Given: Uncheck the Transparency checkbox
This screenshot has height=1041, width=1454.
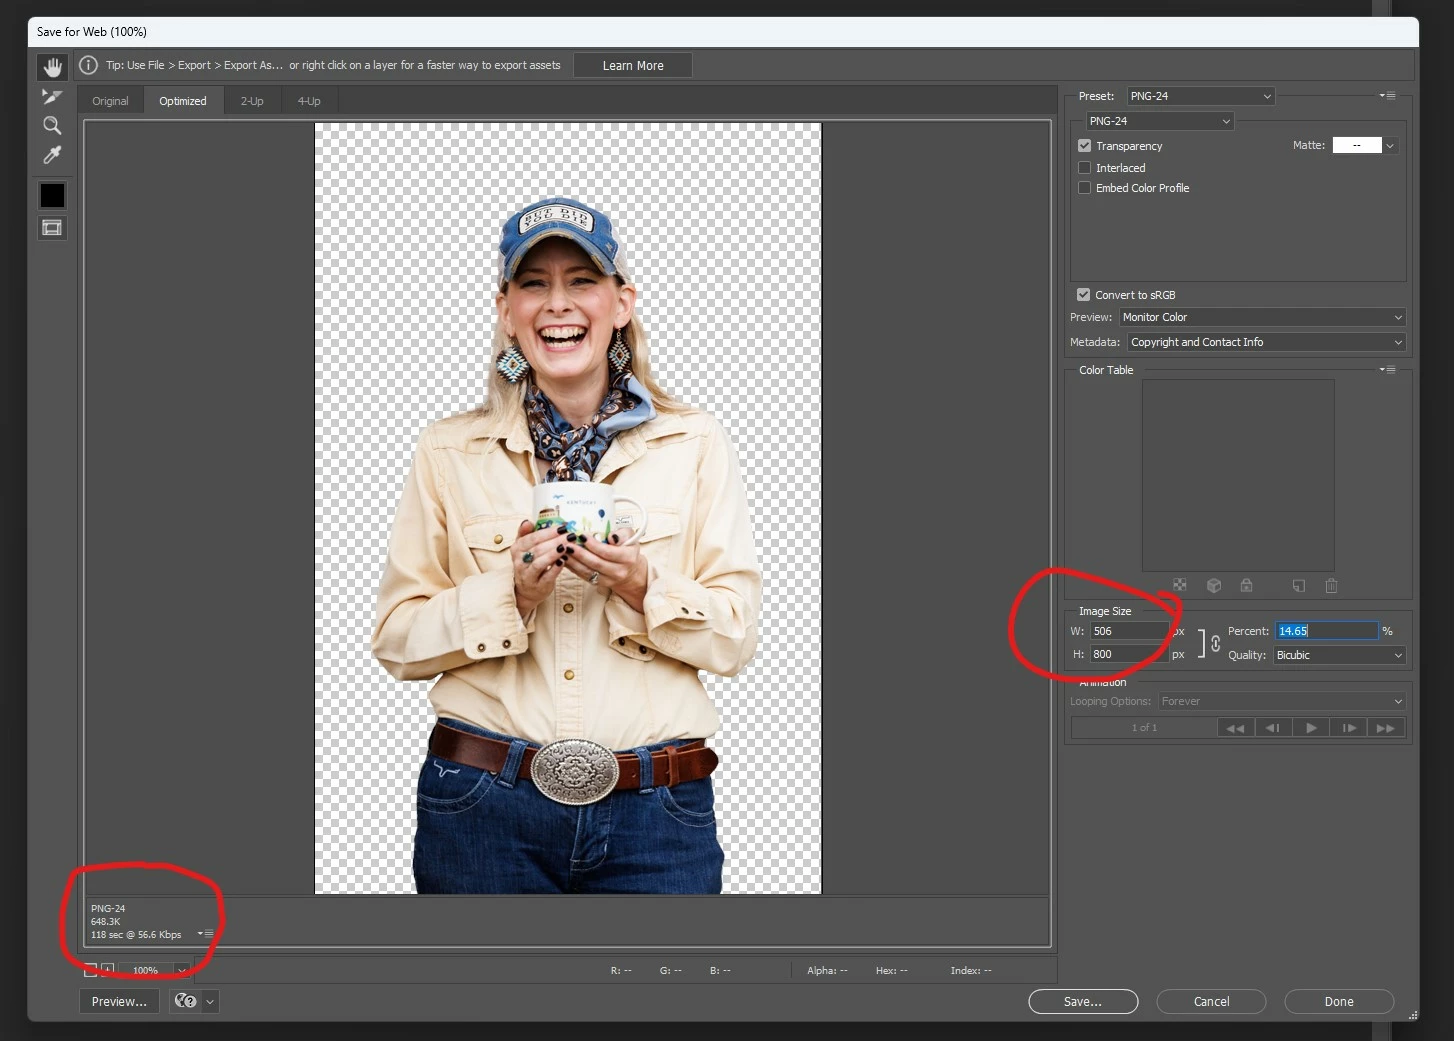Looking at the screenshot, I should click(1084, 146).
